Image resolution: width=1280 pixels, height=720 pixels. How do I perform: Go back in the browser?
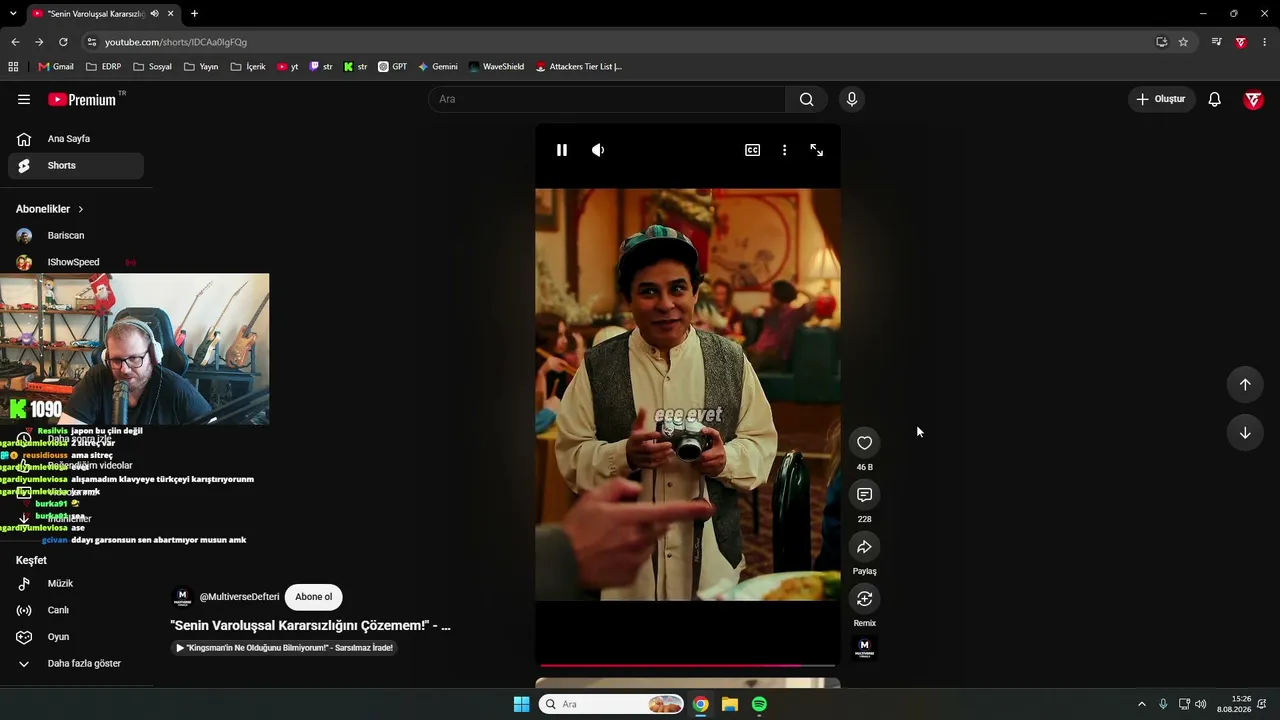point(15,42)
